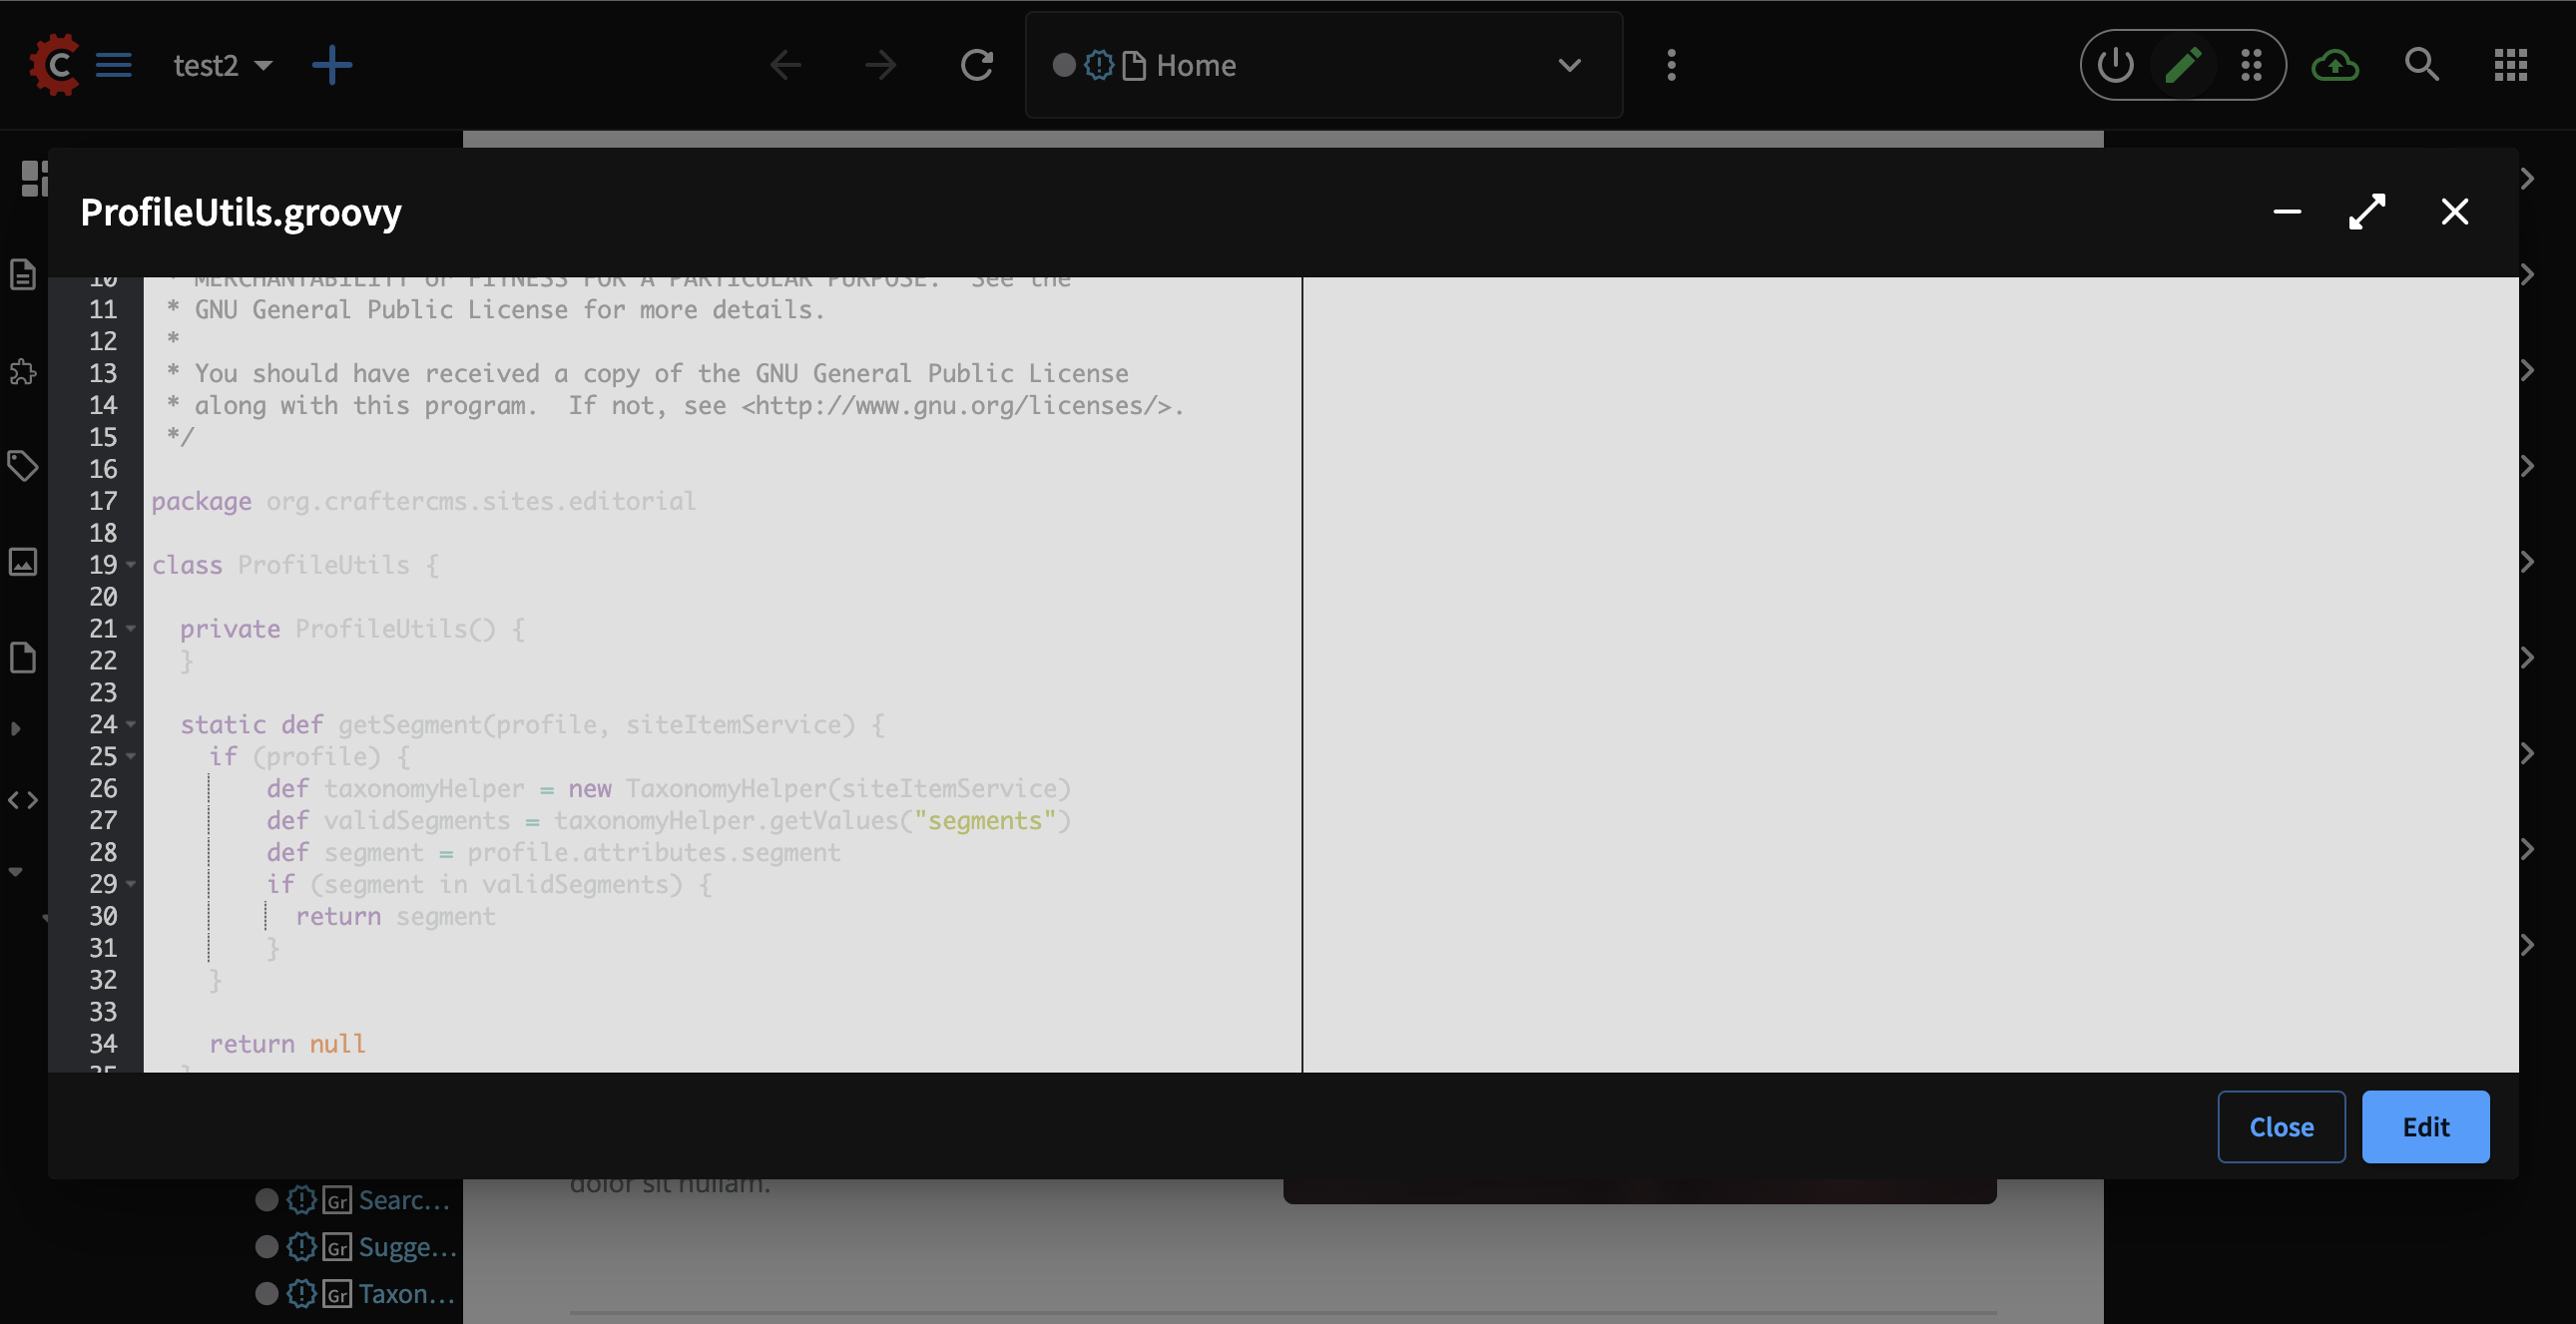Click the refresh page icon
The height and width of the screenshot is (1324, 2576).
pos(977,65)
